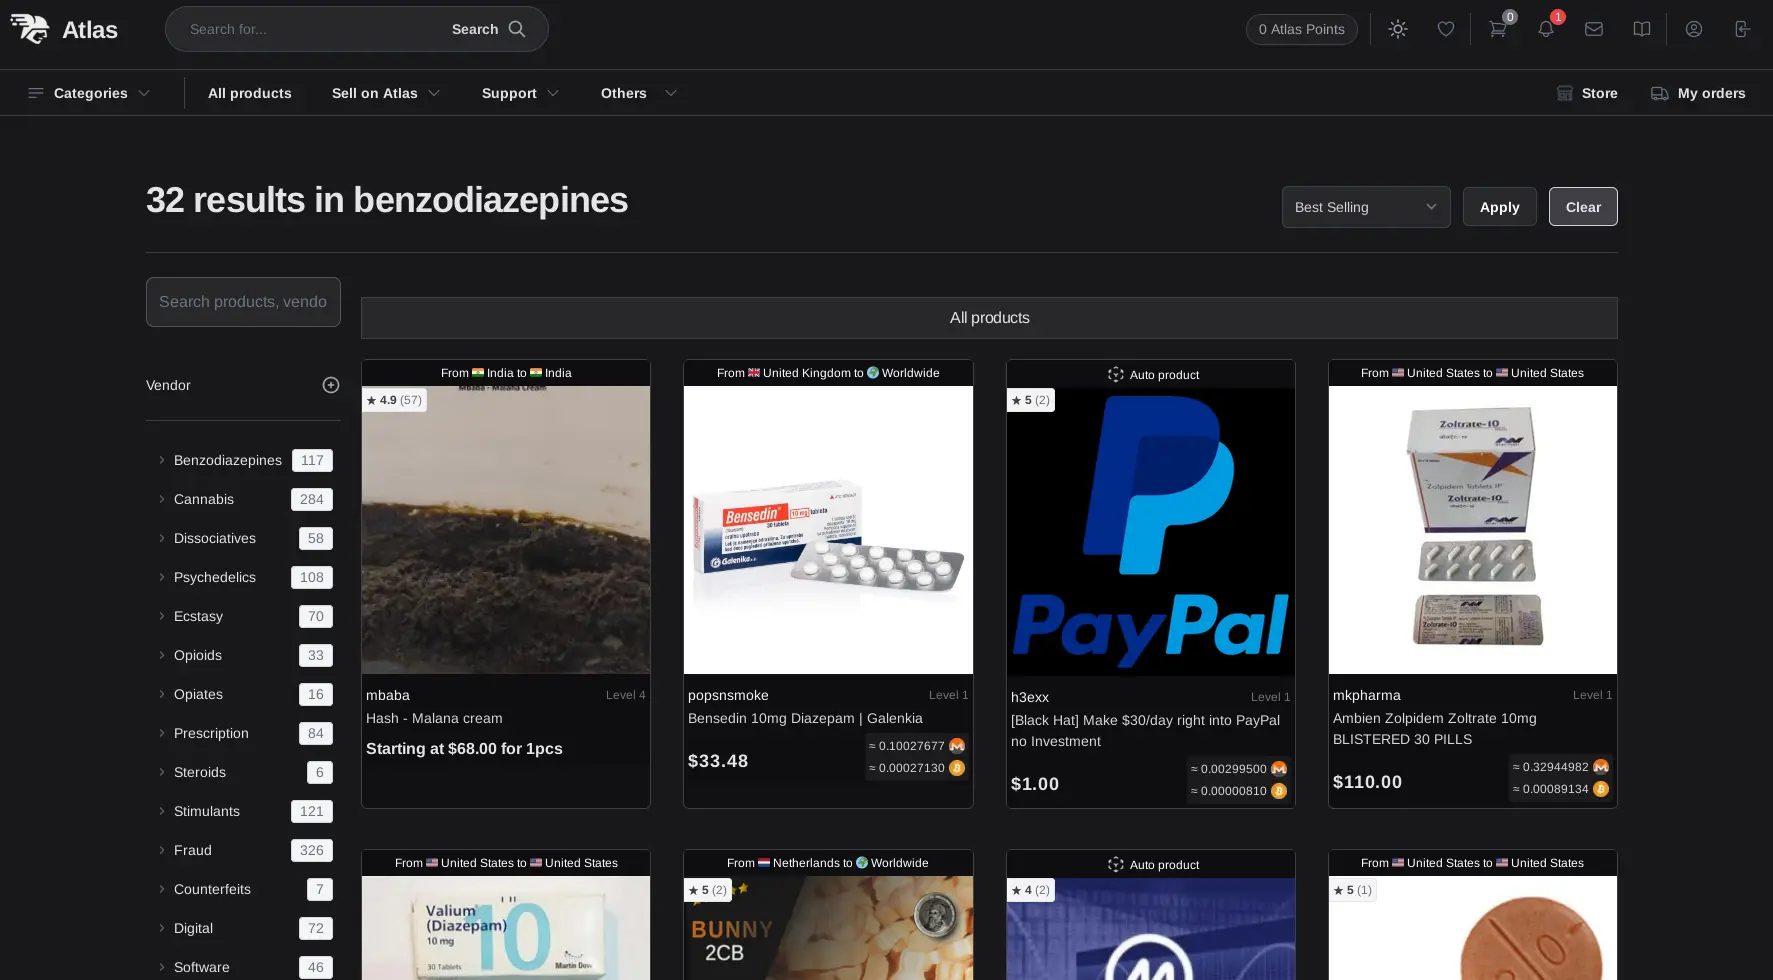Open notifications via the bell icon
Viewport: 1773px width, 980px height.
(x=1545, y=29)
